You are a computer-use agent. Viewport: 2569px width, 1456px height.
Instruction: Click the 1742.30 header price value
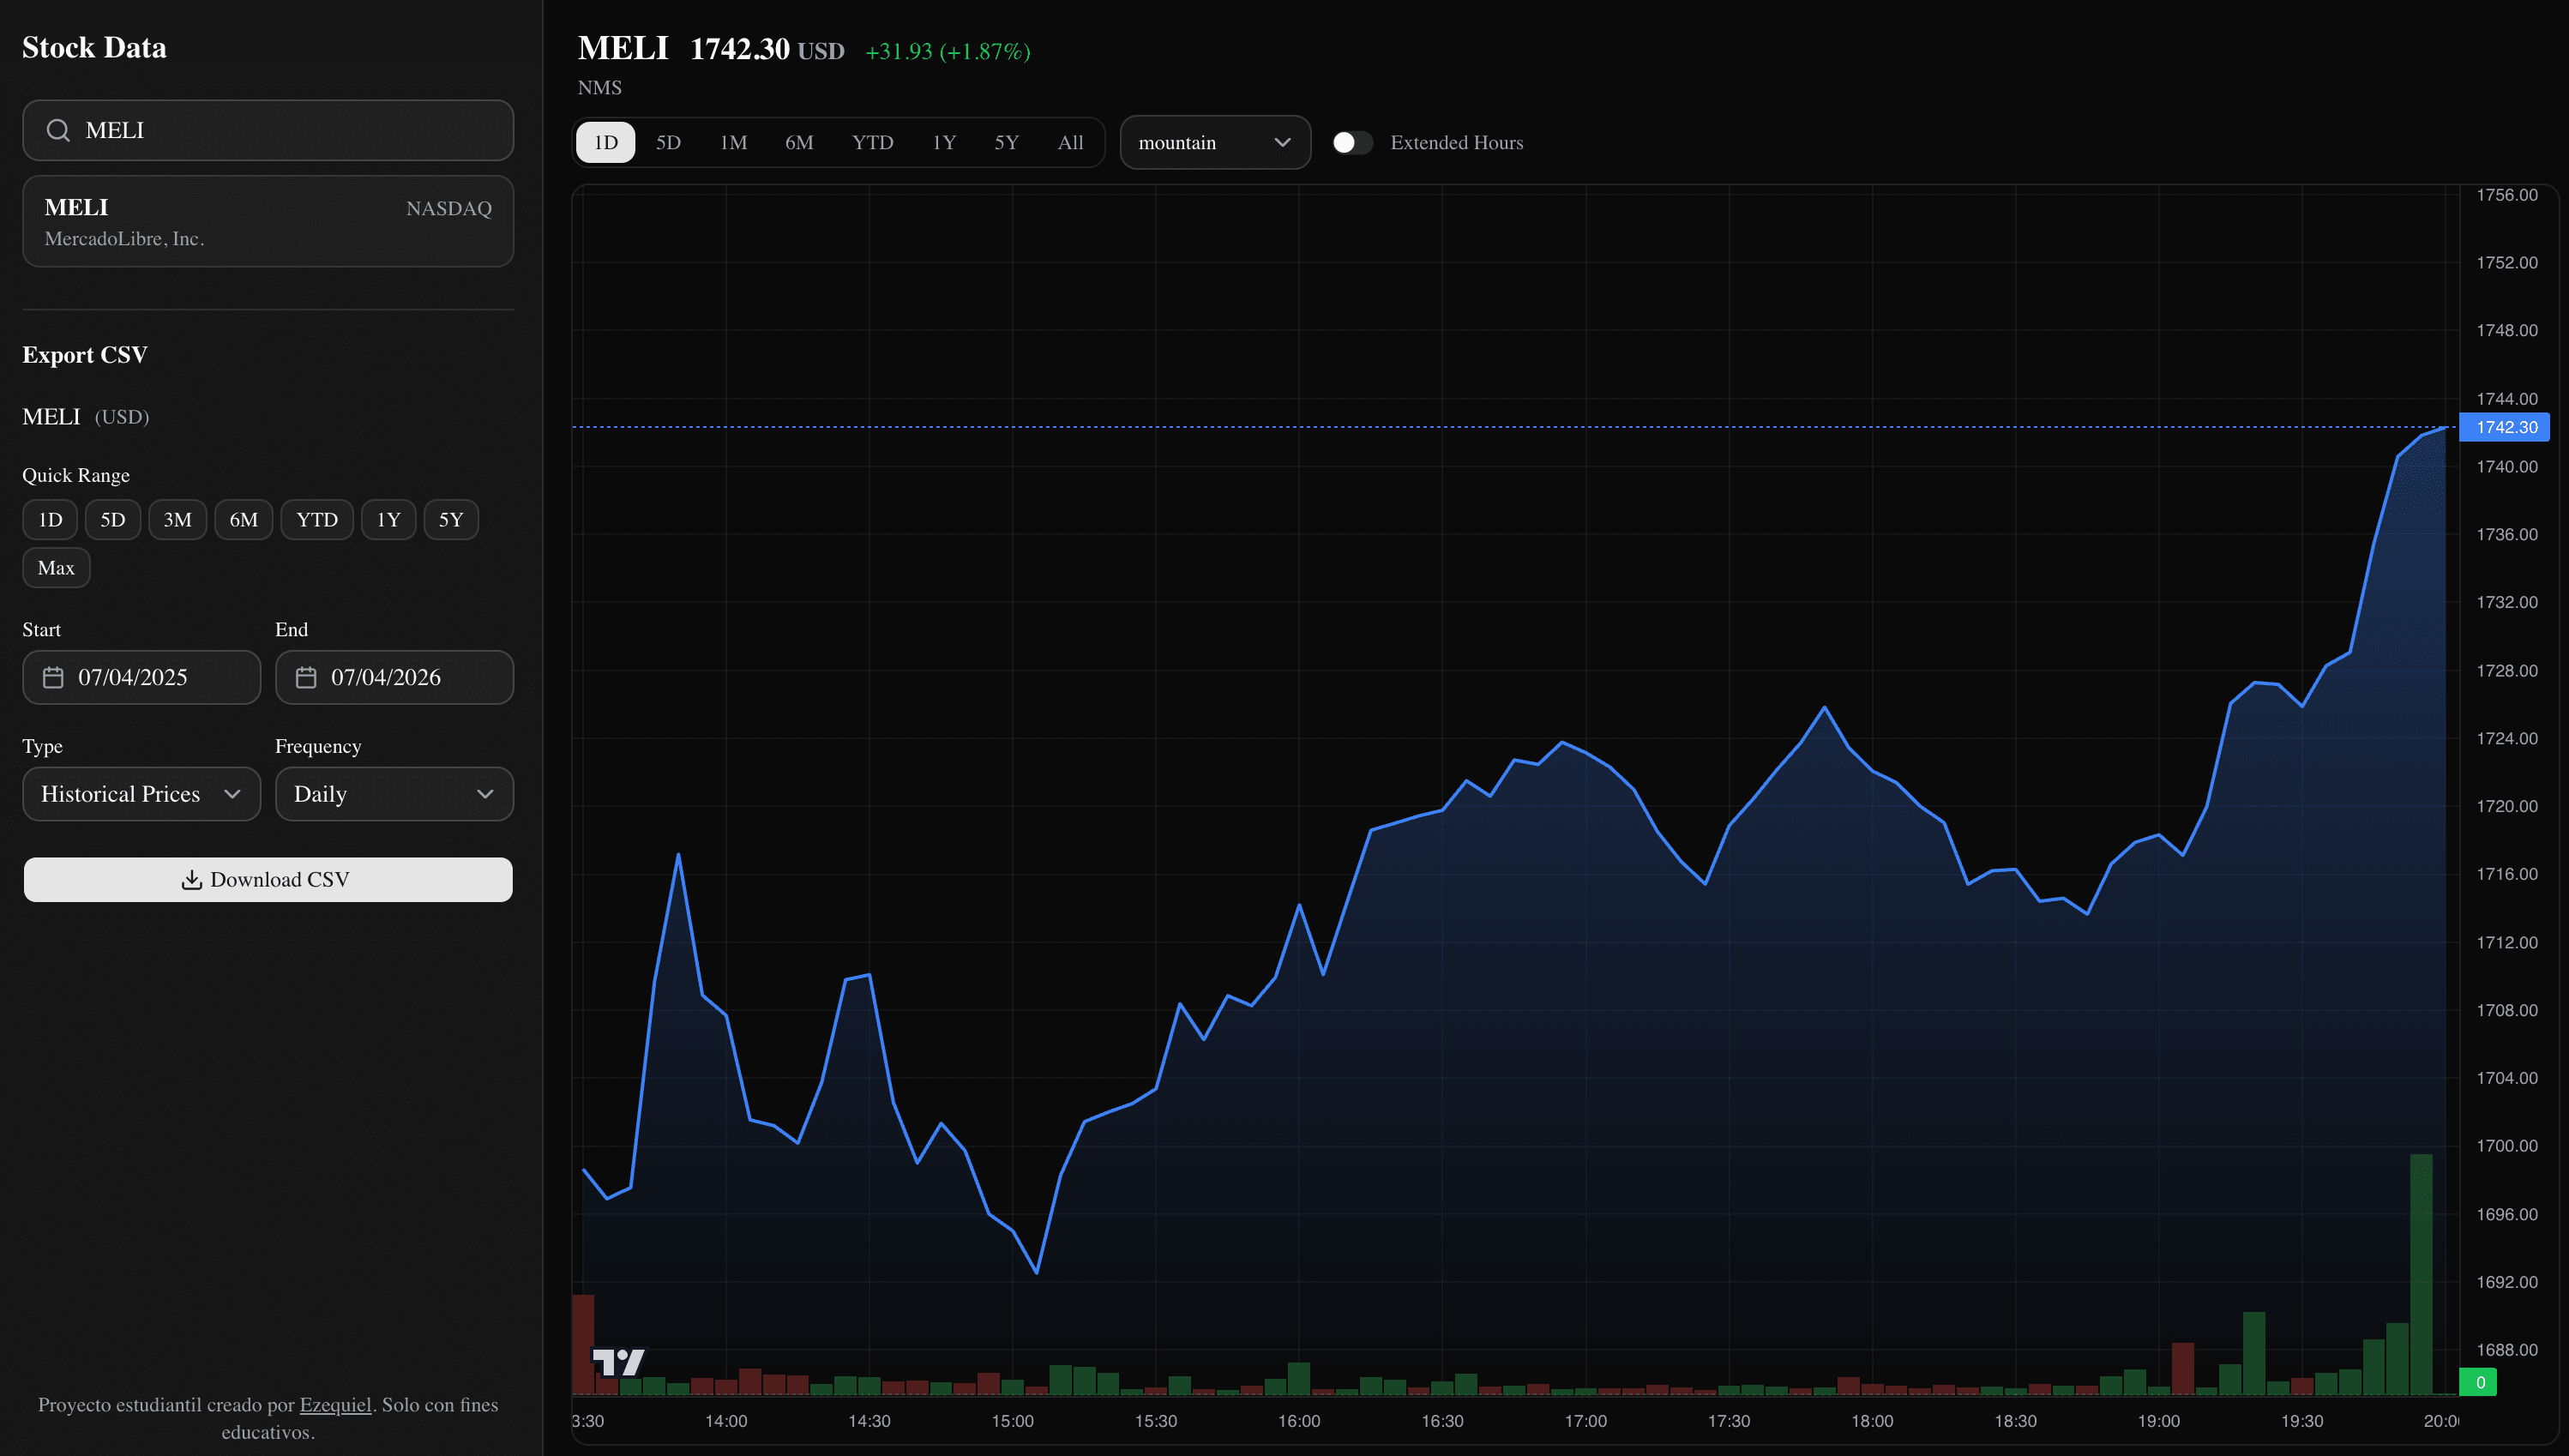740,49
